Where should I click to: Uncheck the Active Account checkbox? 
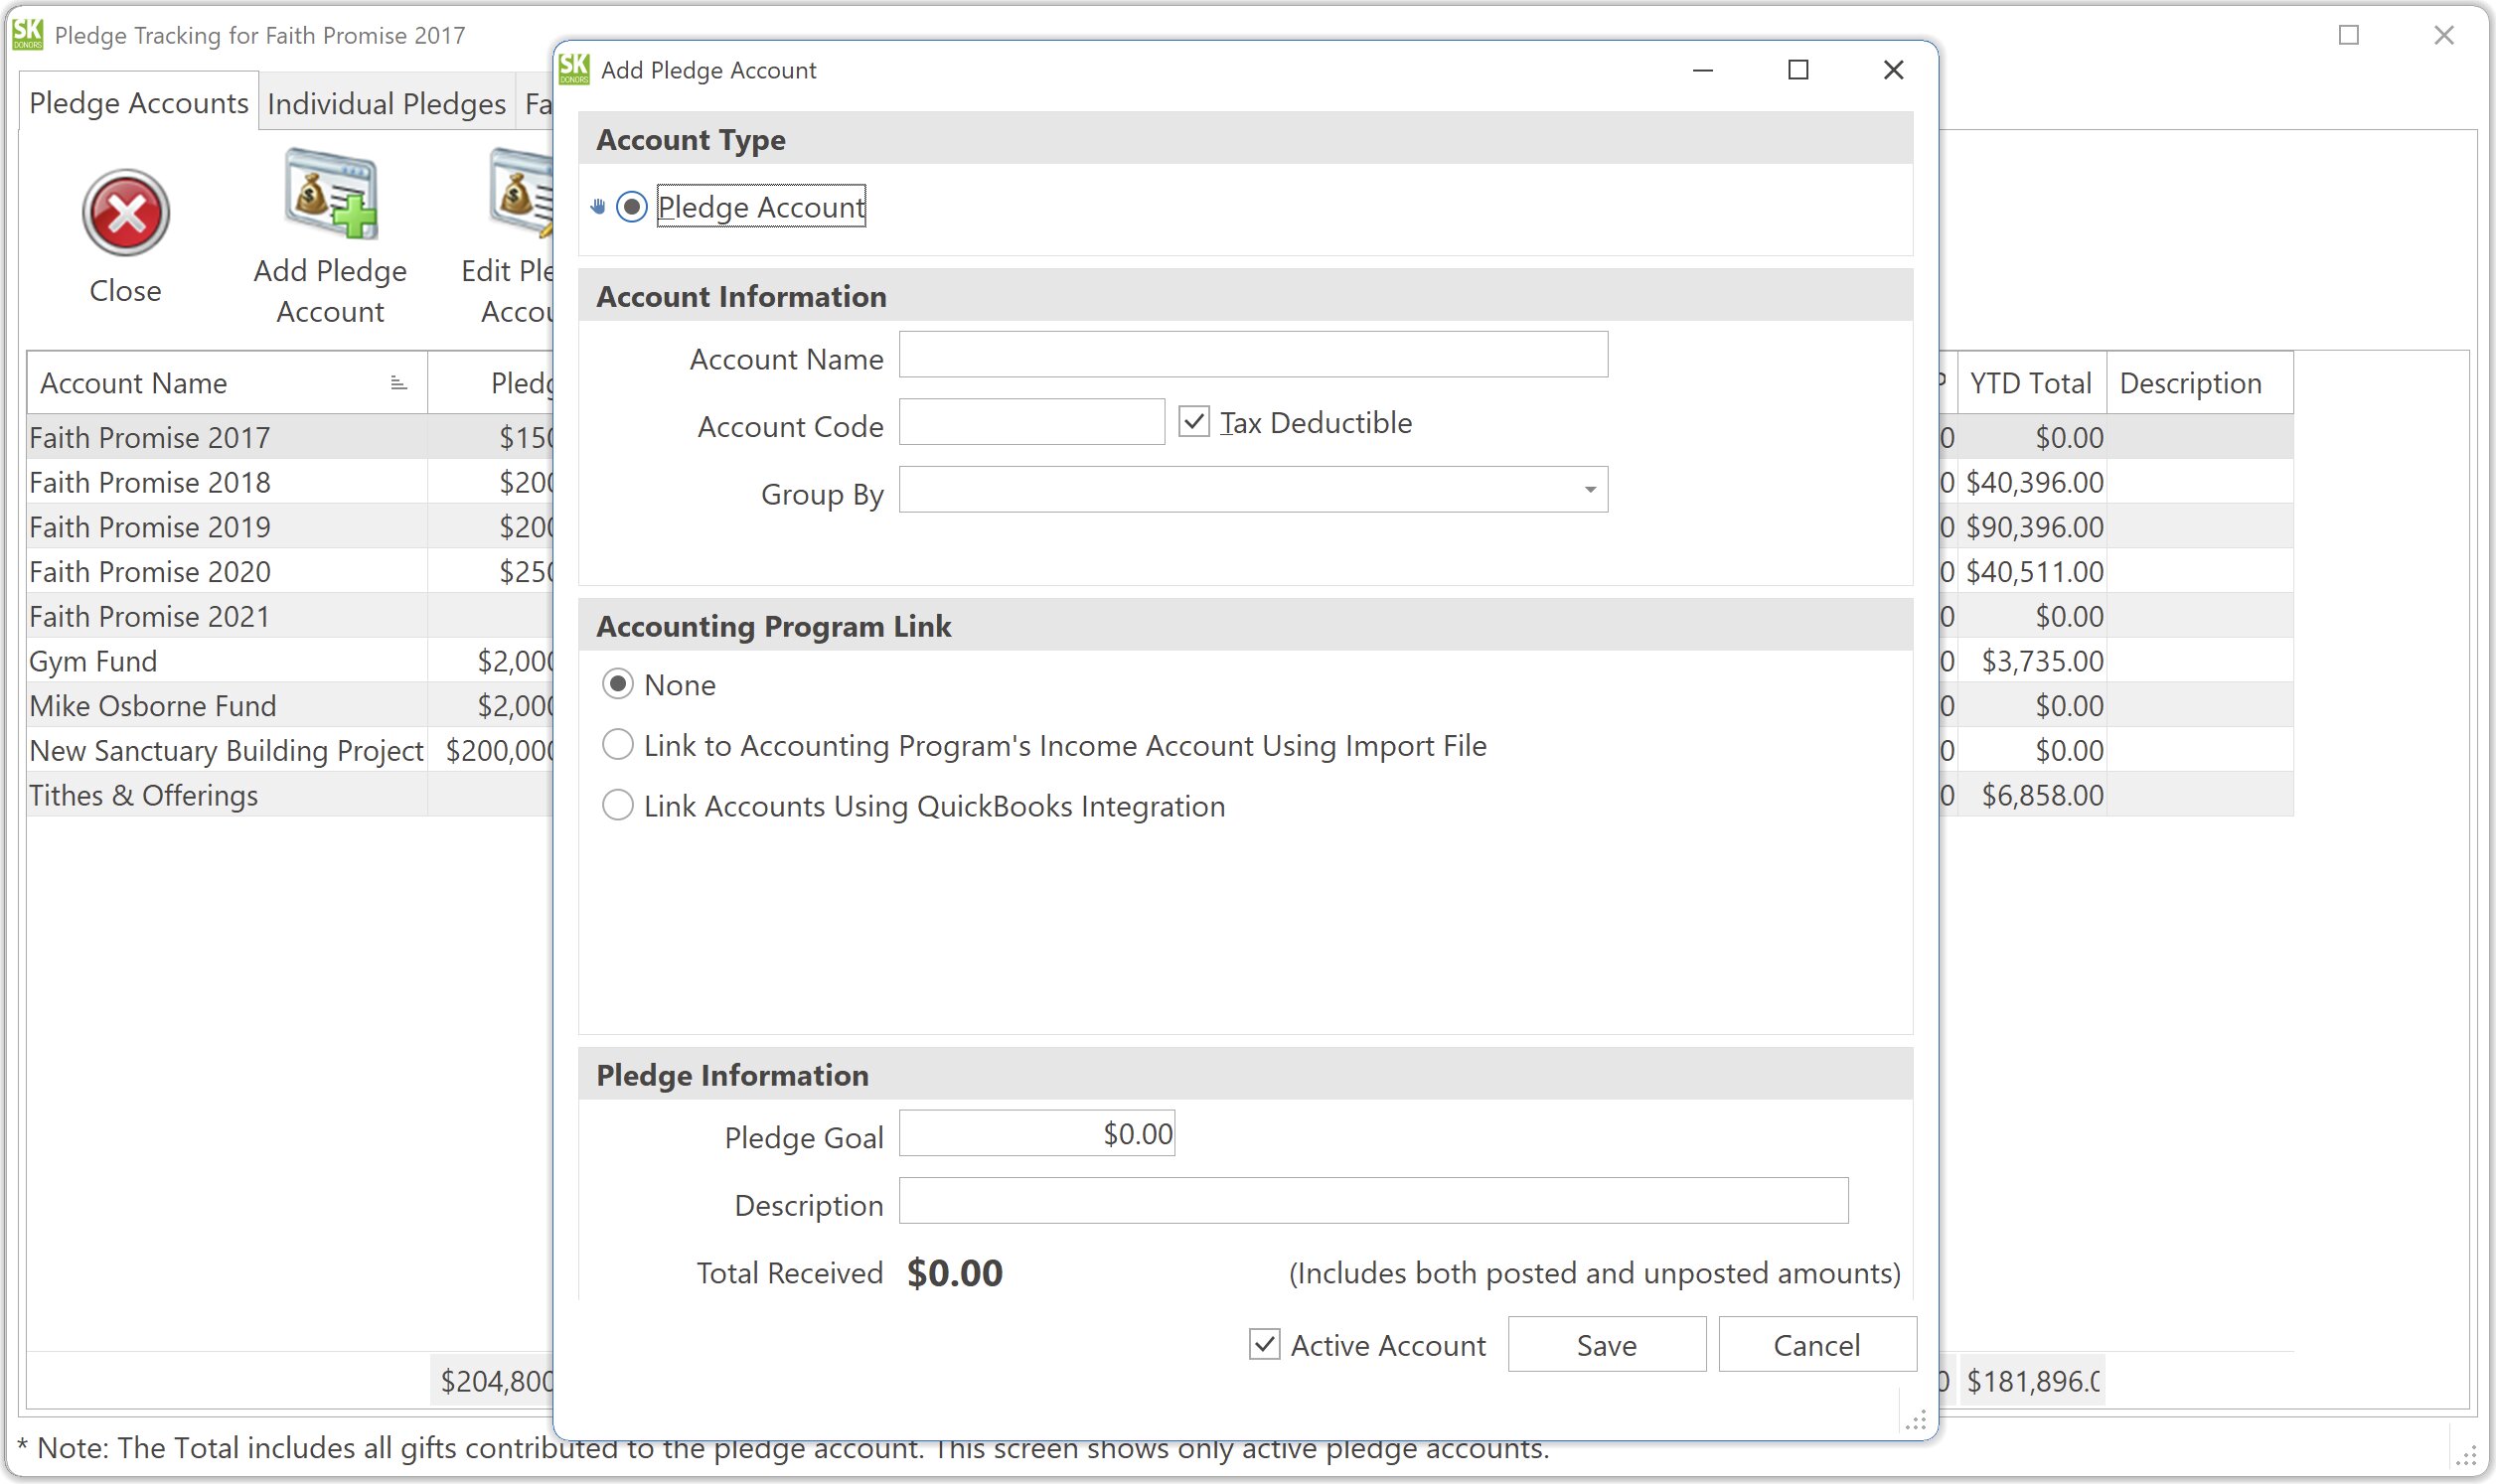tap(1264, 1344)
